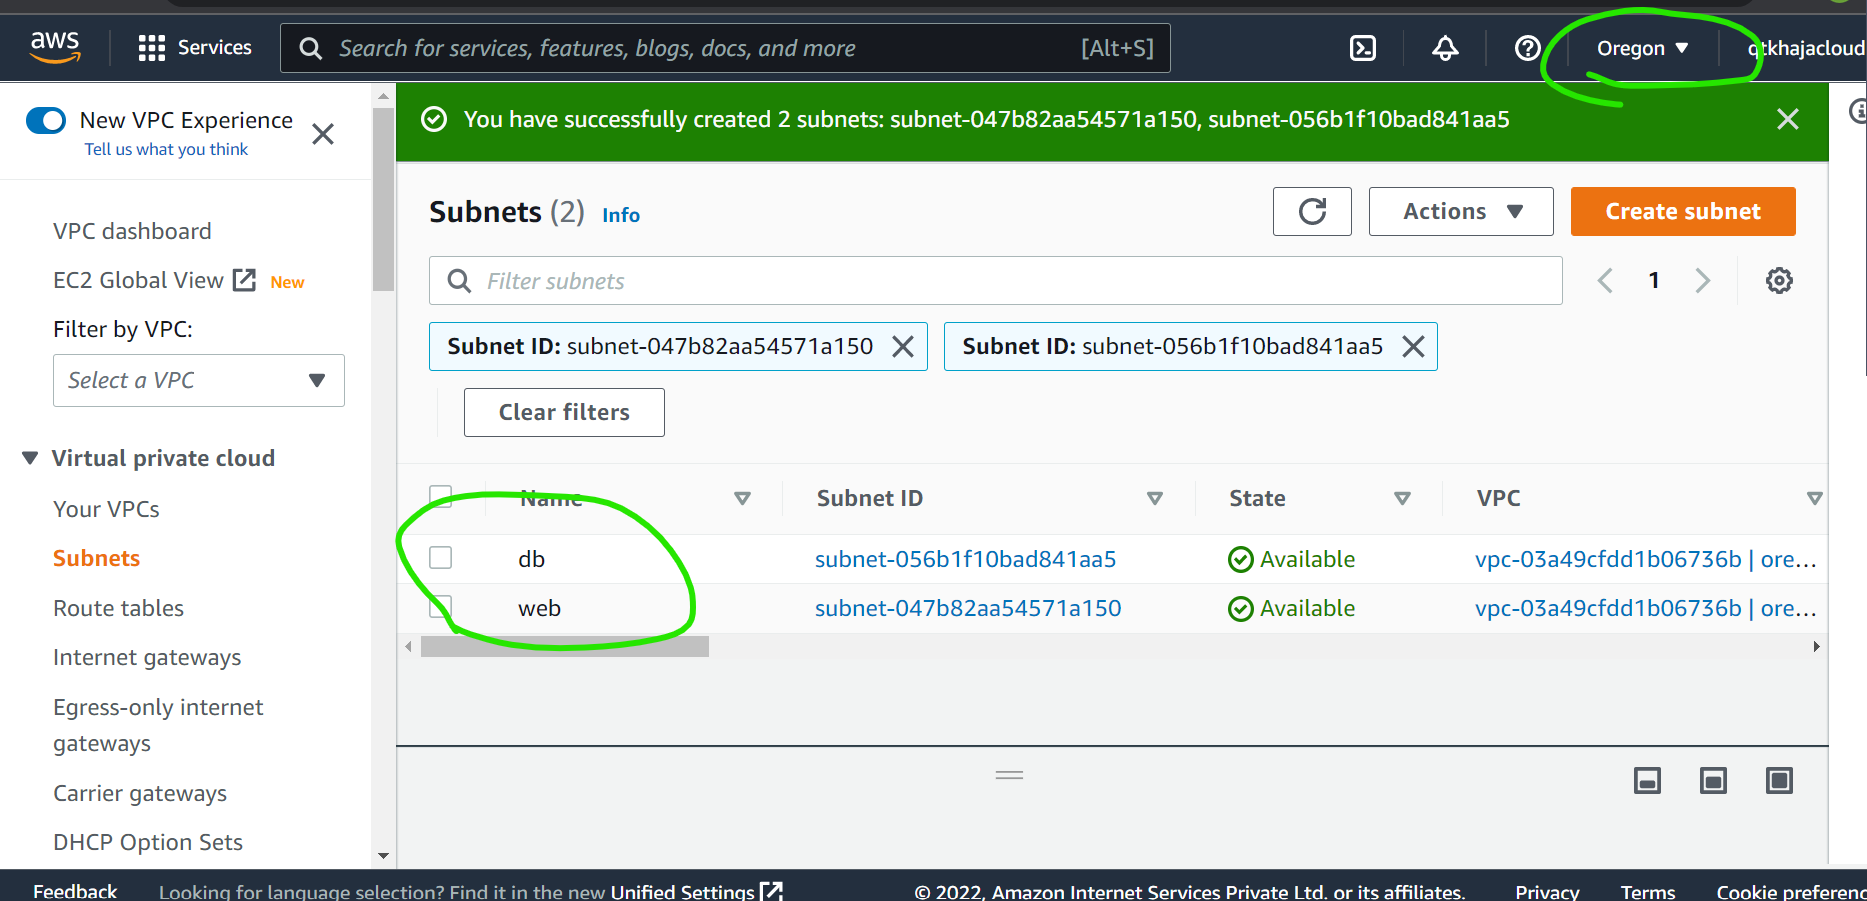The image size is (1867, 901).
Task: Remove subnet-047b82aa54571a150 filter chip
Action: click(x=903, y=346)
